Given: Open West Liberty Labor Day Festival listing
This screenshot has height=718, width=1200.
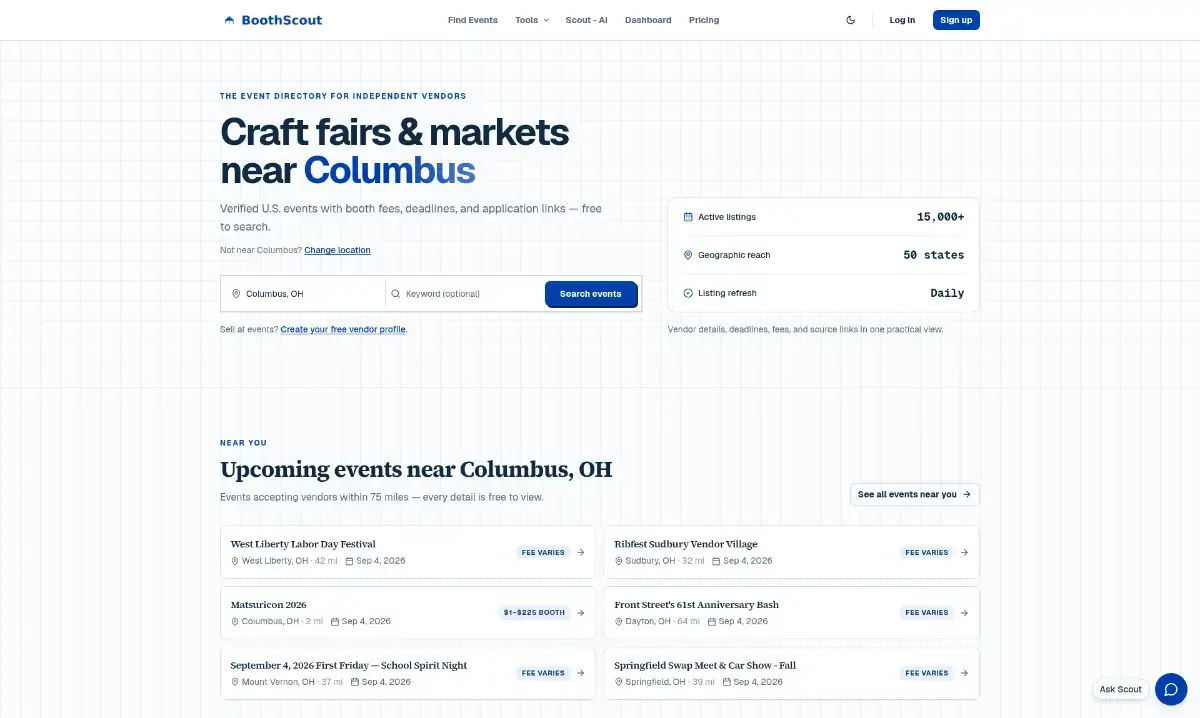Looking at the screenshot, I should pos(408,552).
